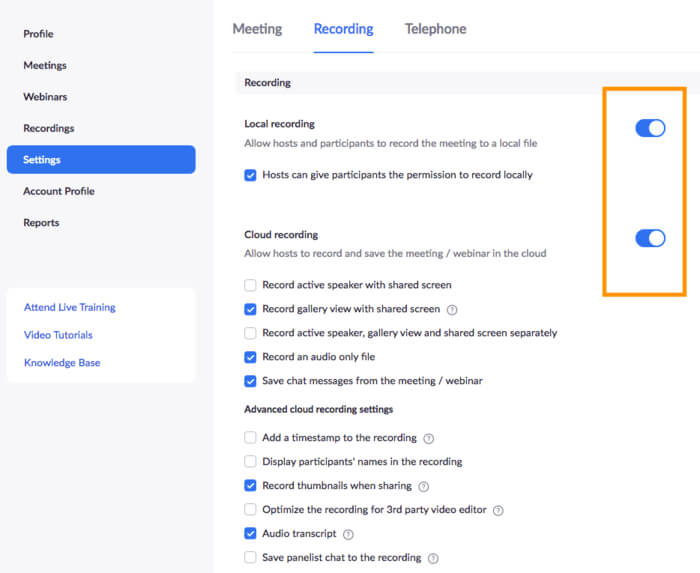Open Recordings in the left sidebar

click(x=49, y=128)
